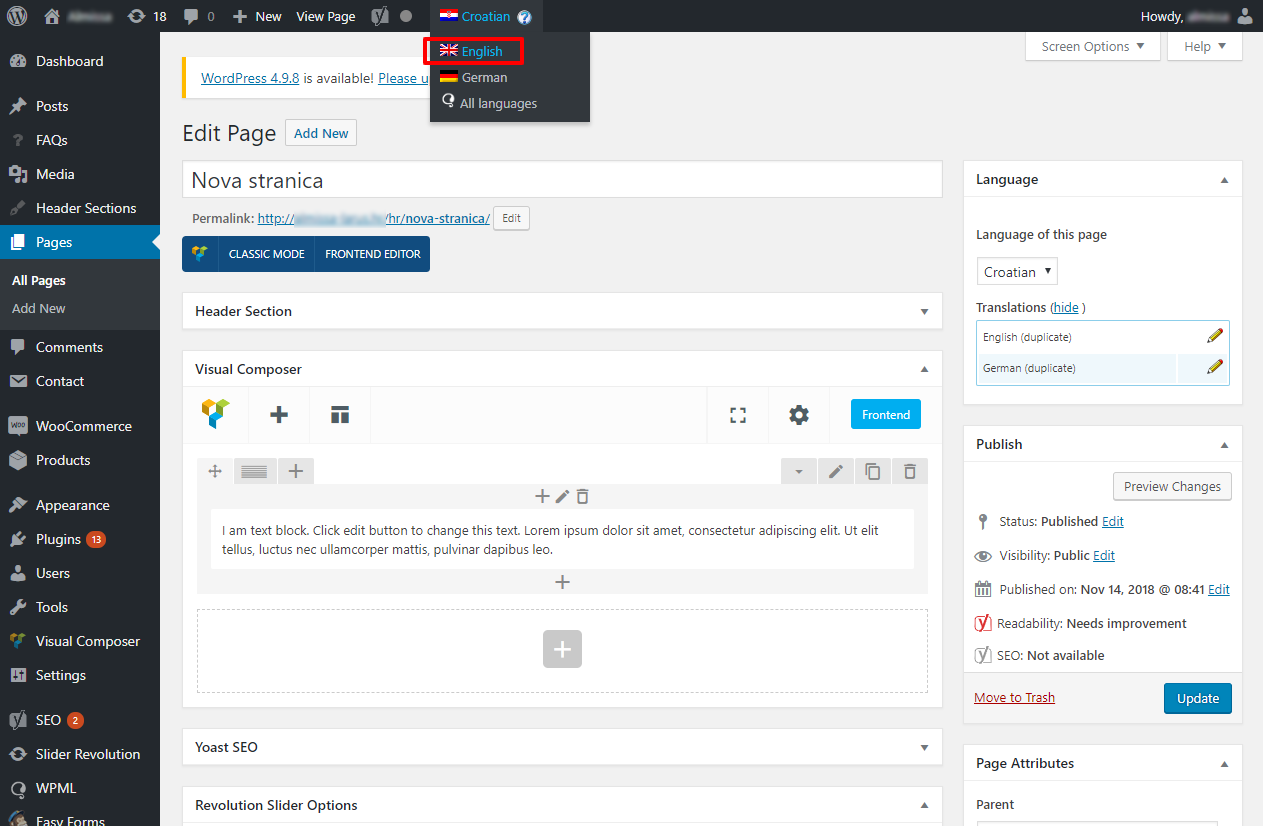This screenshot has height=826, width=1263.
Task: Click the Visual Composer add element plus icon
Action: click(279, 415)
